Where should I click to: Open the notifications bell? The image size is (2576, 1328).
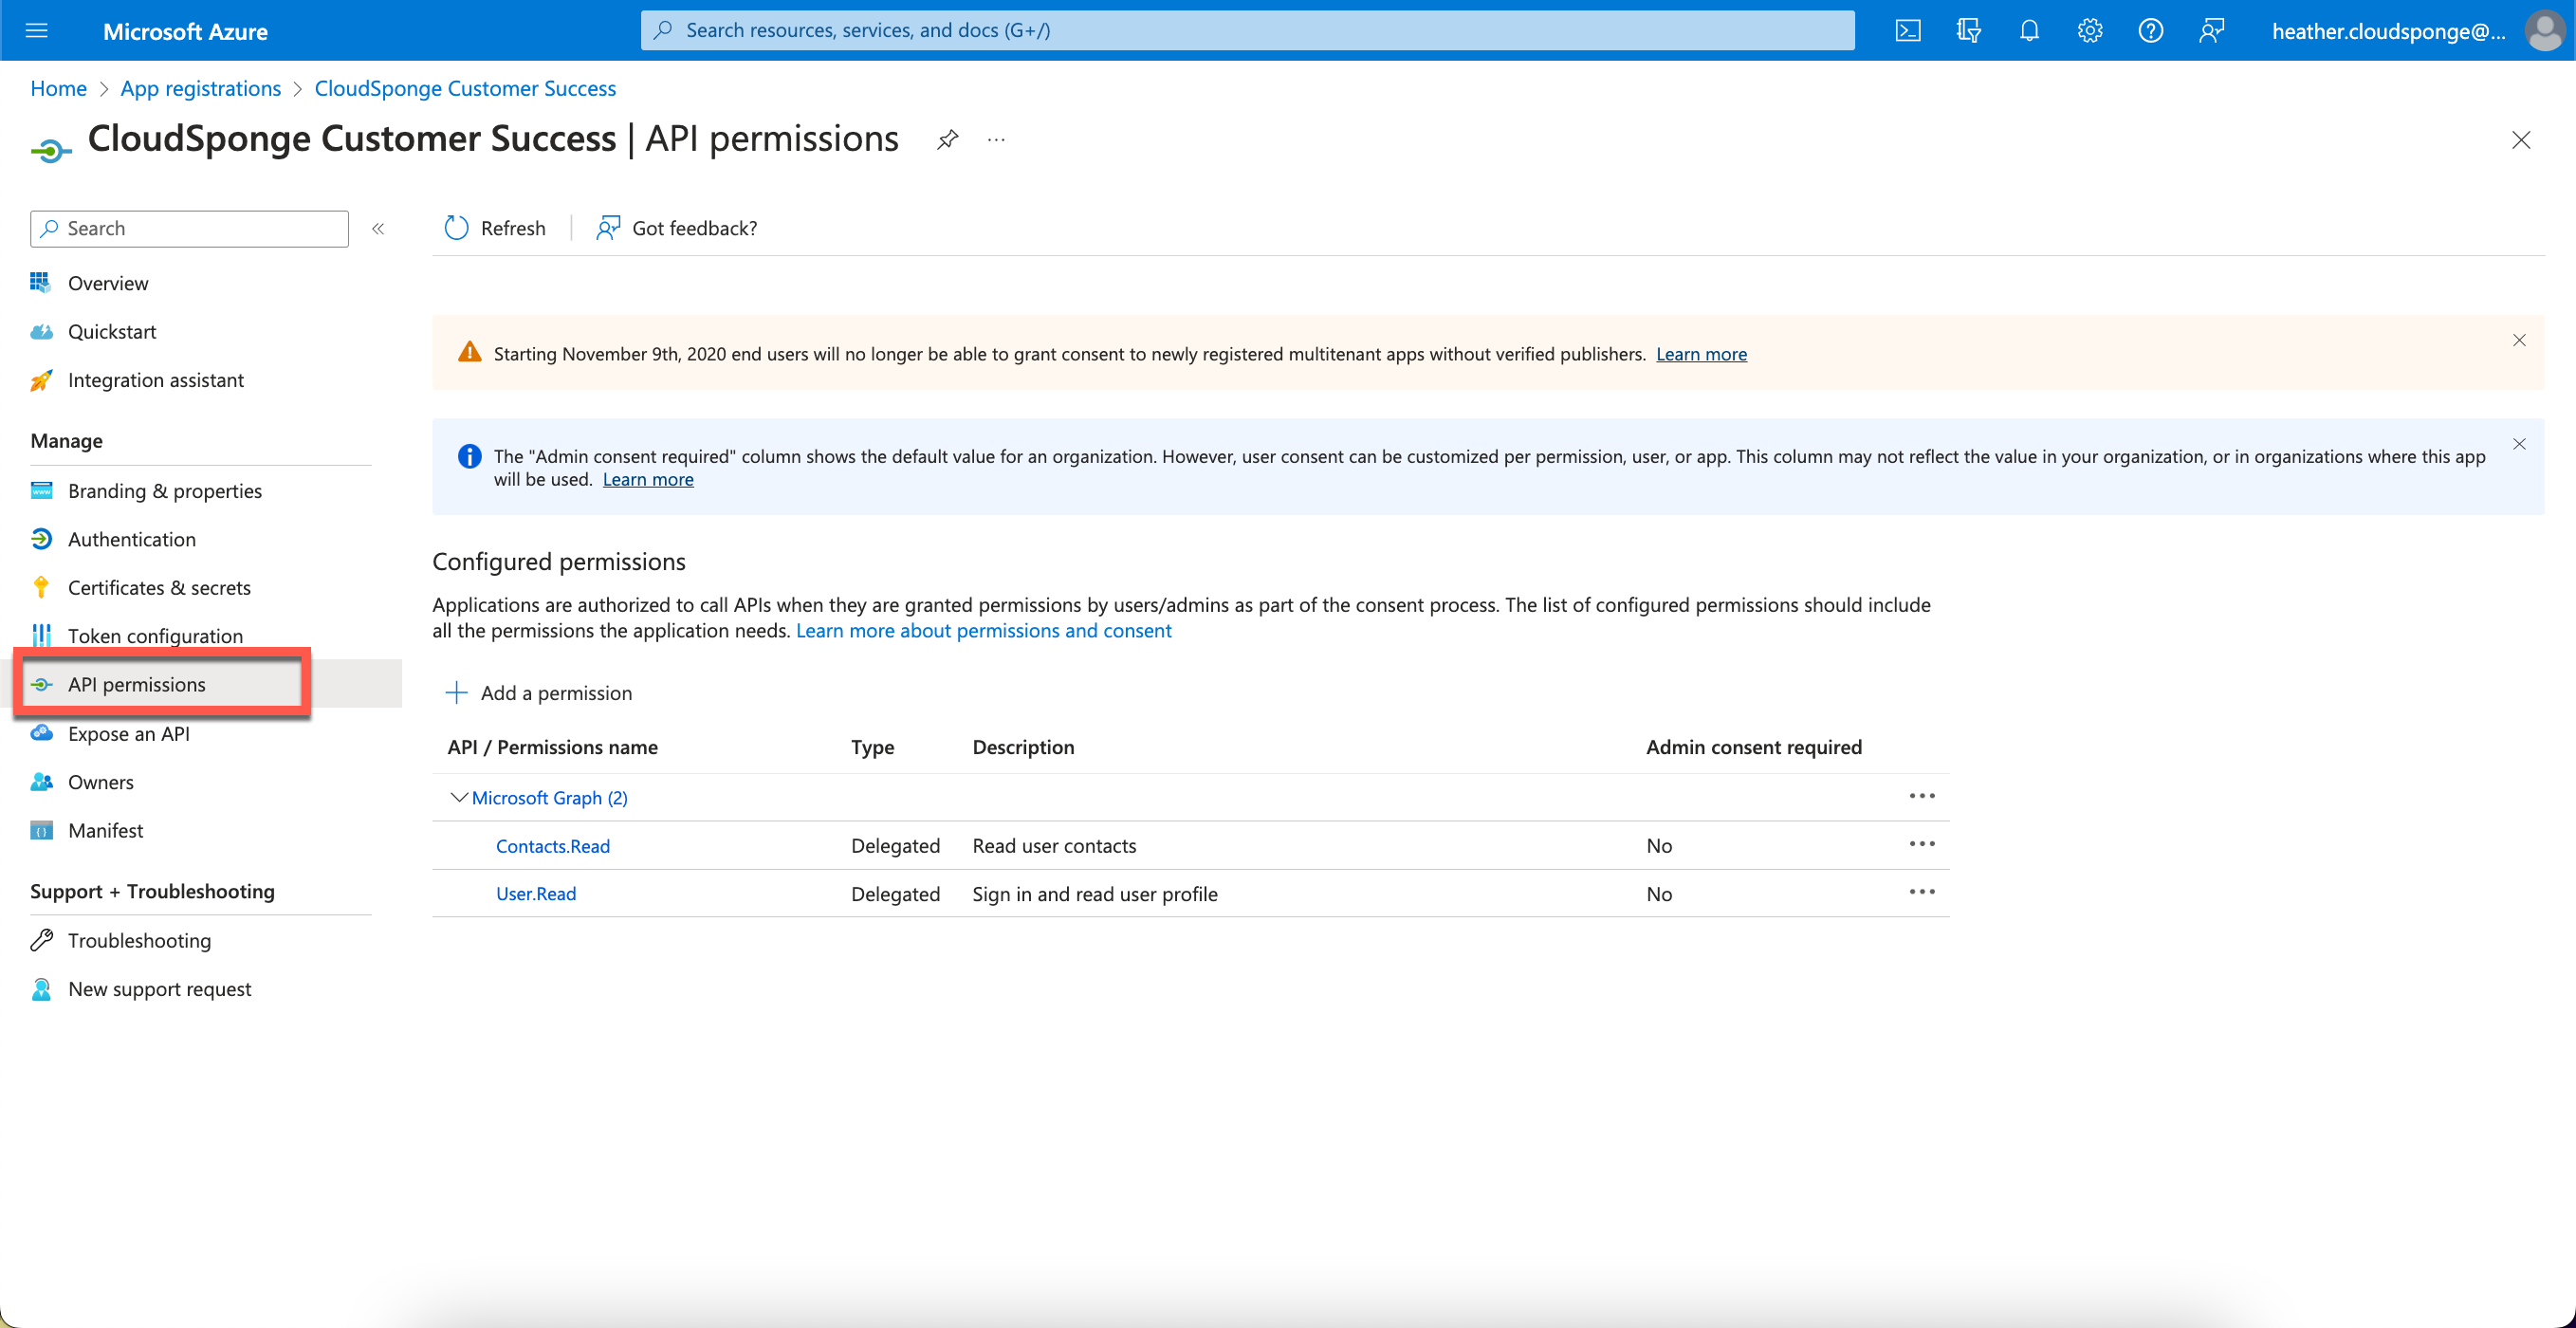[2029, 31]
